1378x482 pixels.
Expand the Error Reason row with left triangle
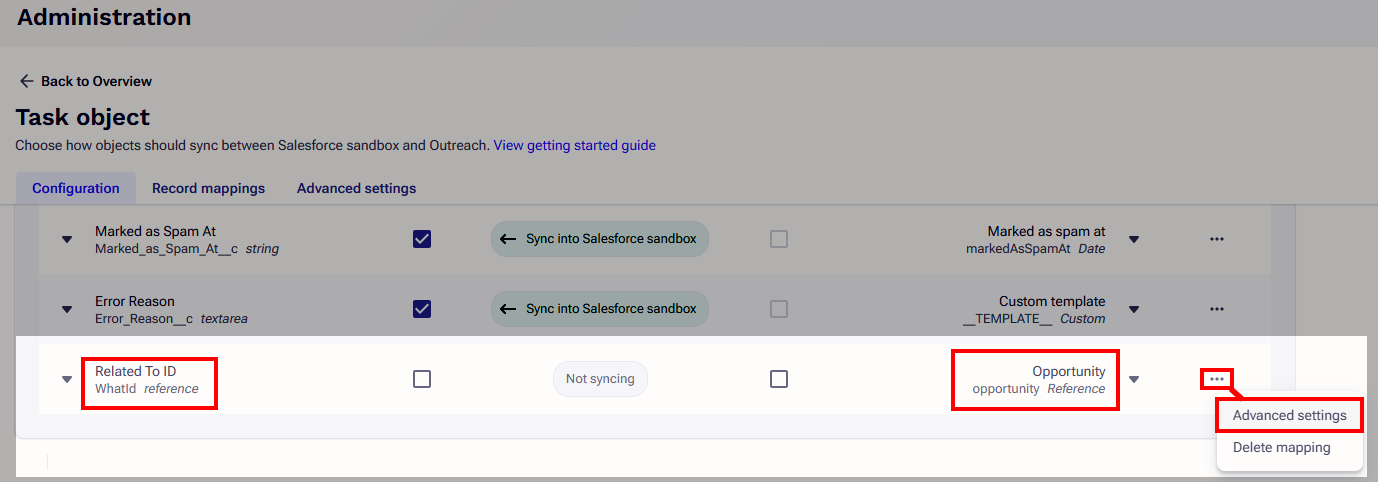(67, 310)
